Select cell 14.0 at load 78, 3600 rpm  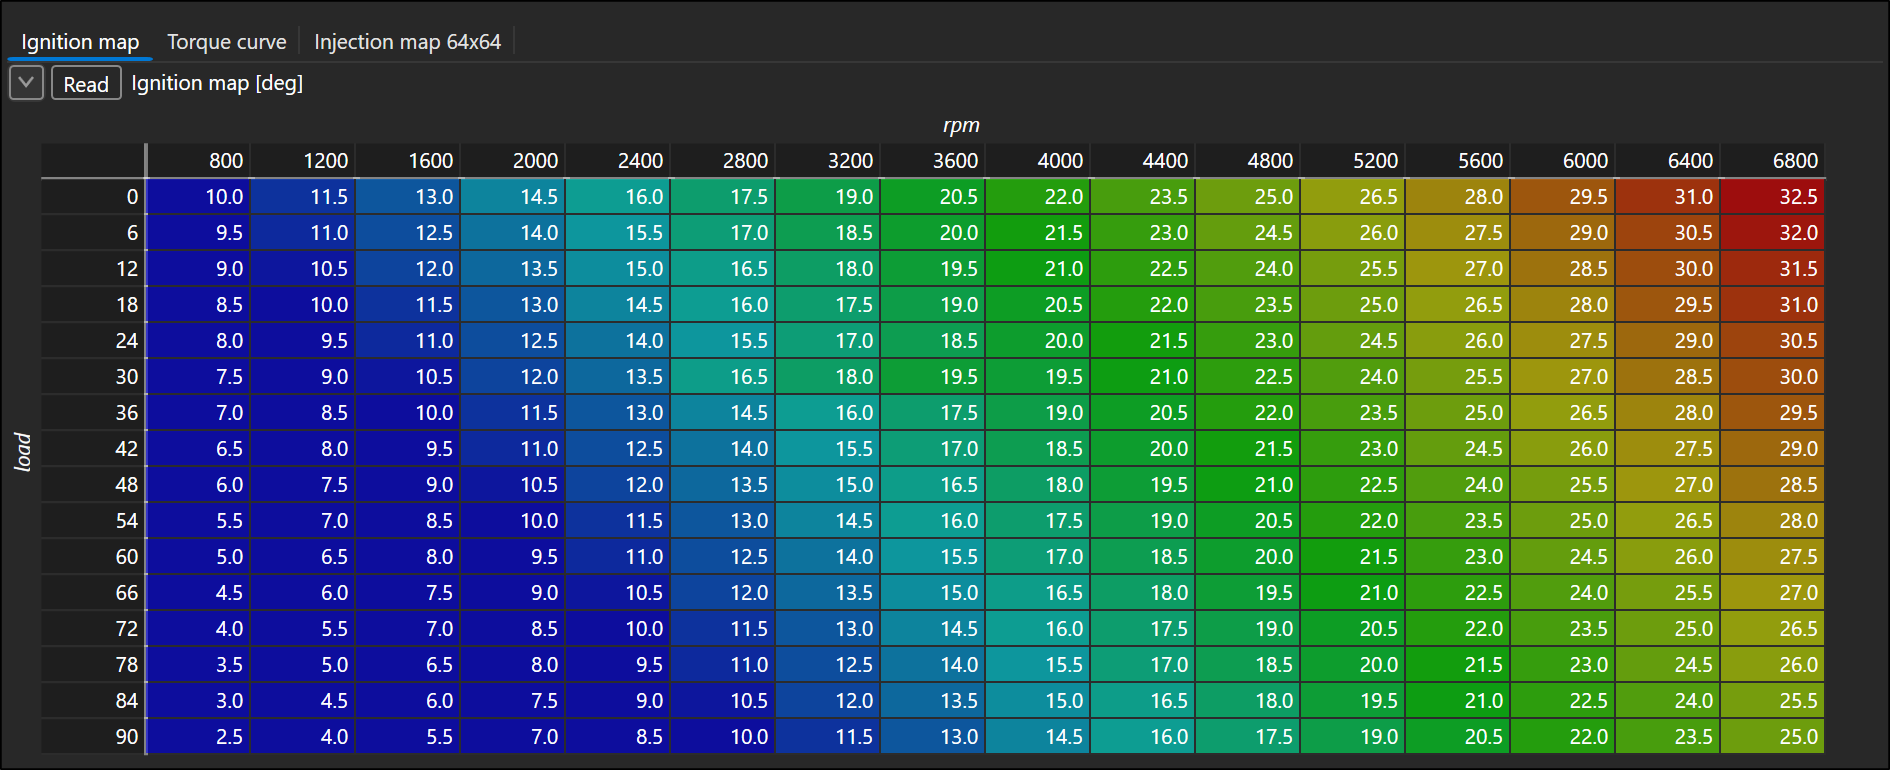pos(933,665)
